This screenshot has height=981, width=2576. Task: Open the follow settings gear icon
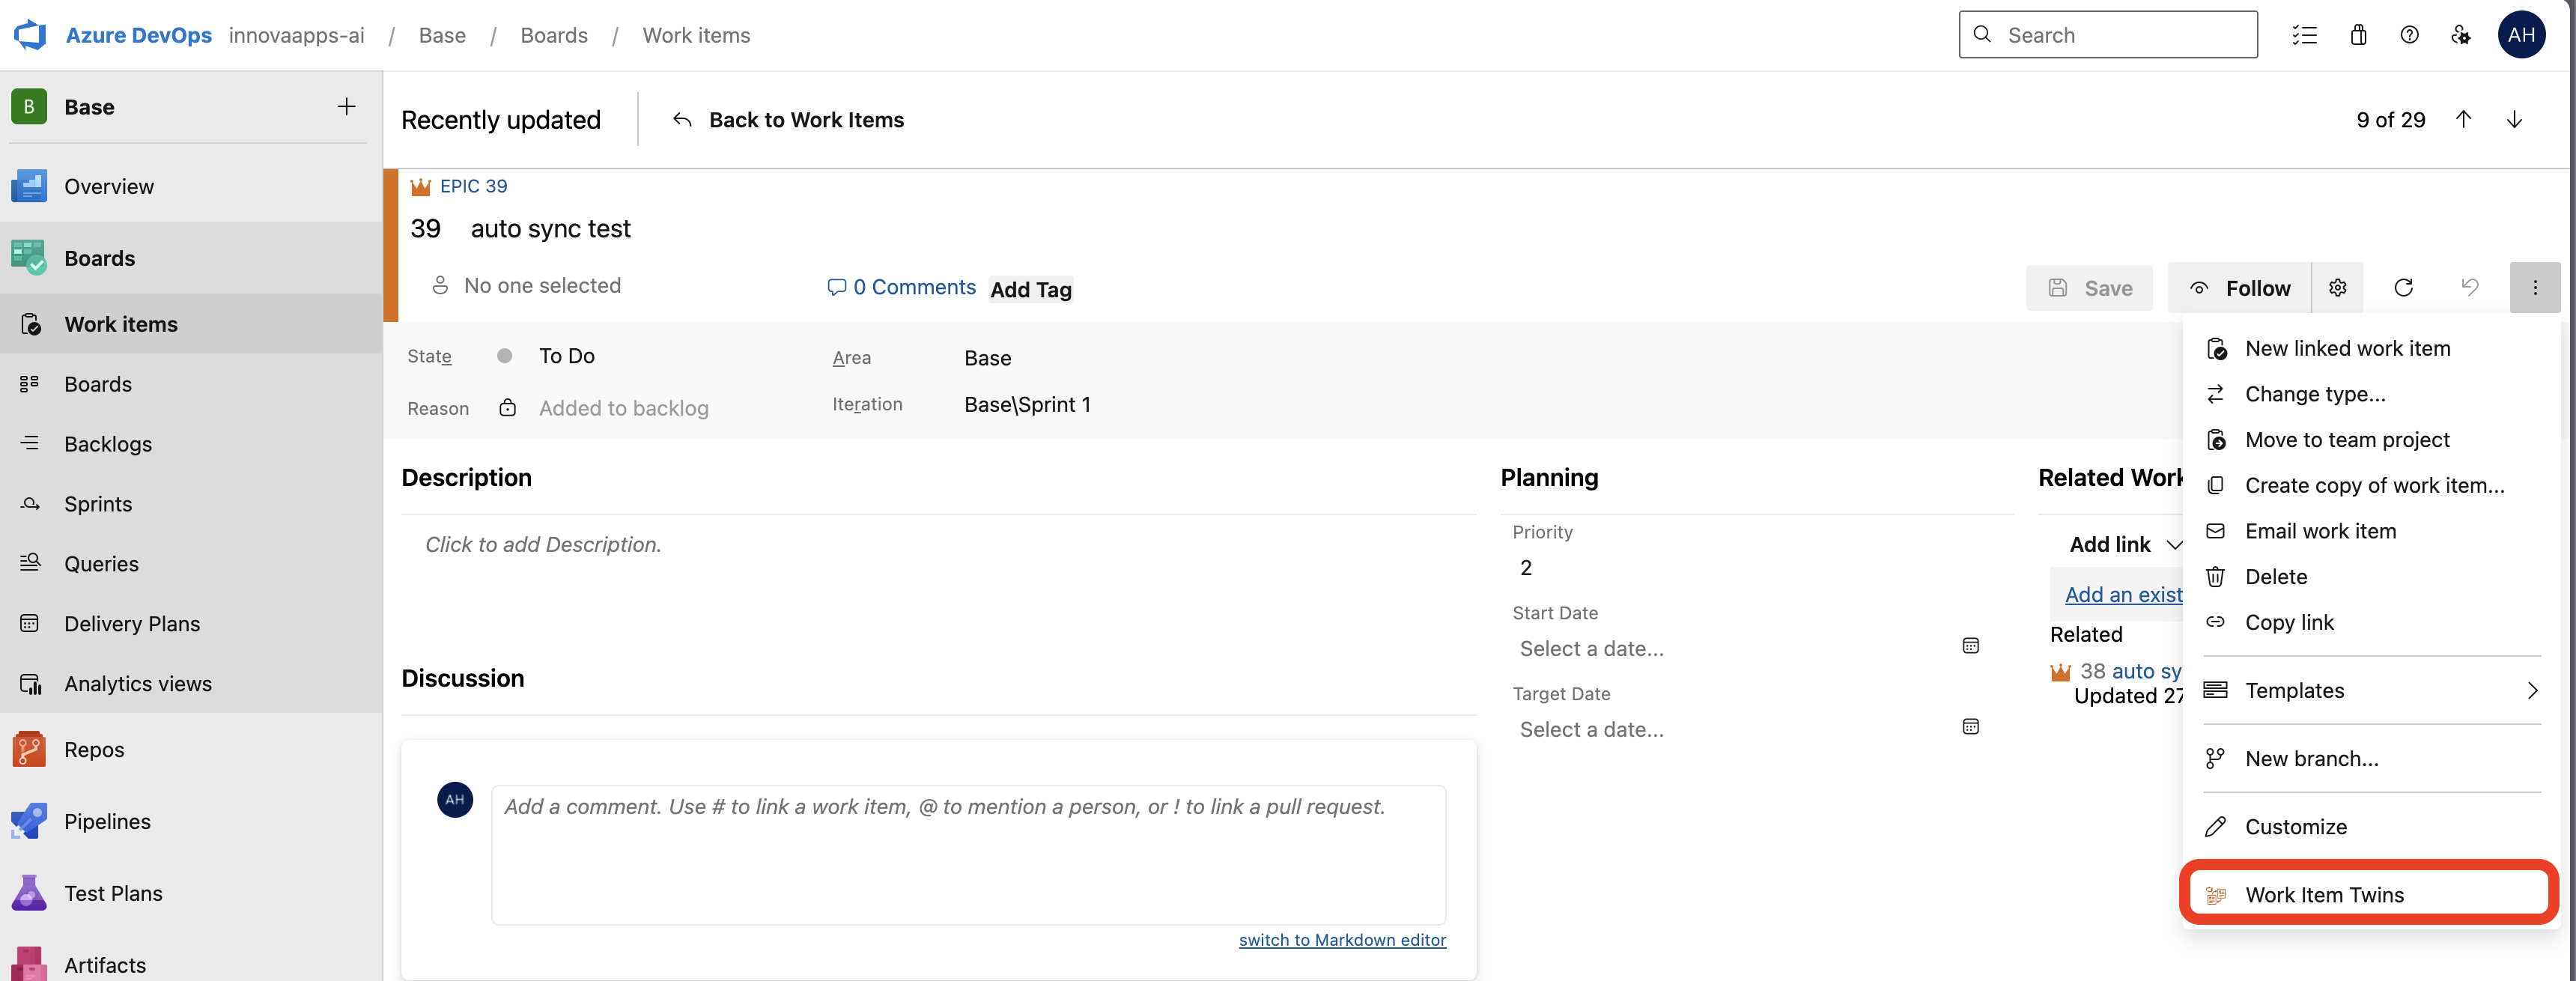[2337, 288]
